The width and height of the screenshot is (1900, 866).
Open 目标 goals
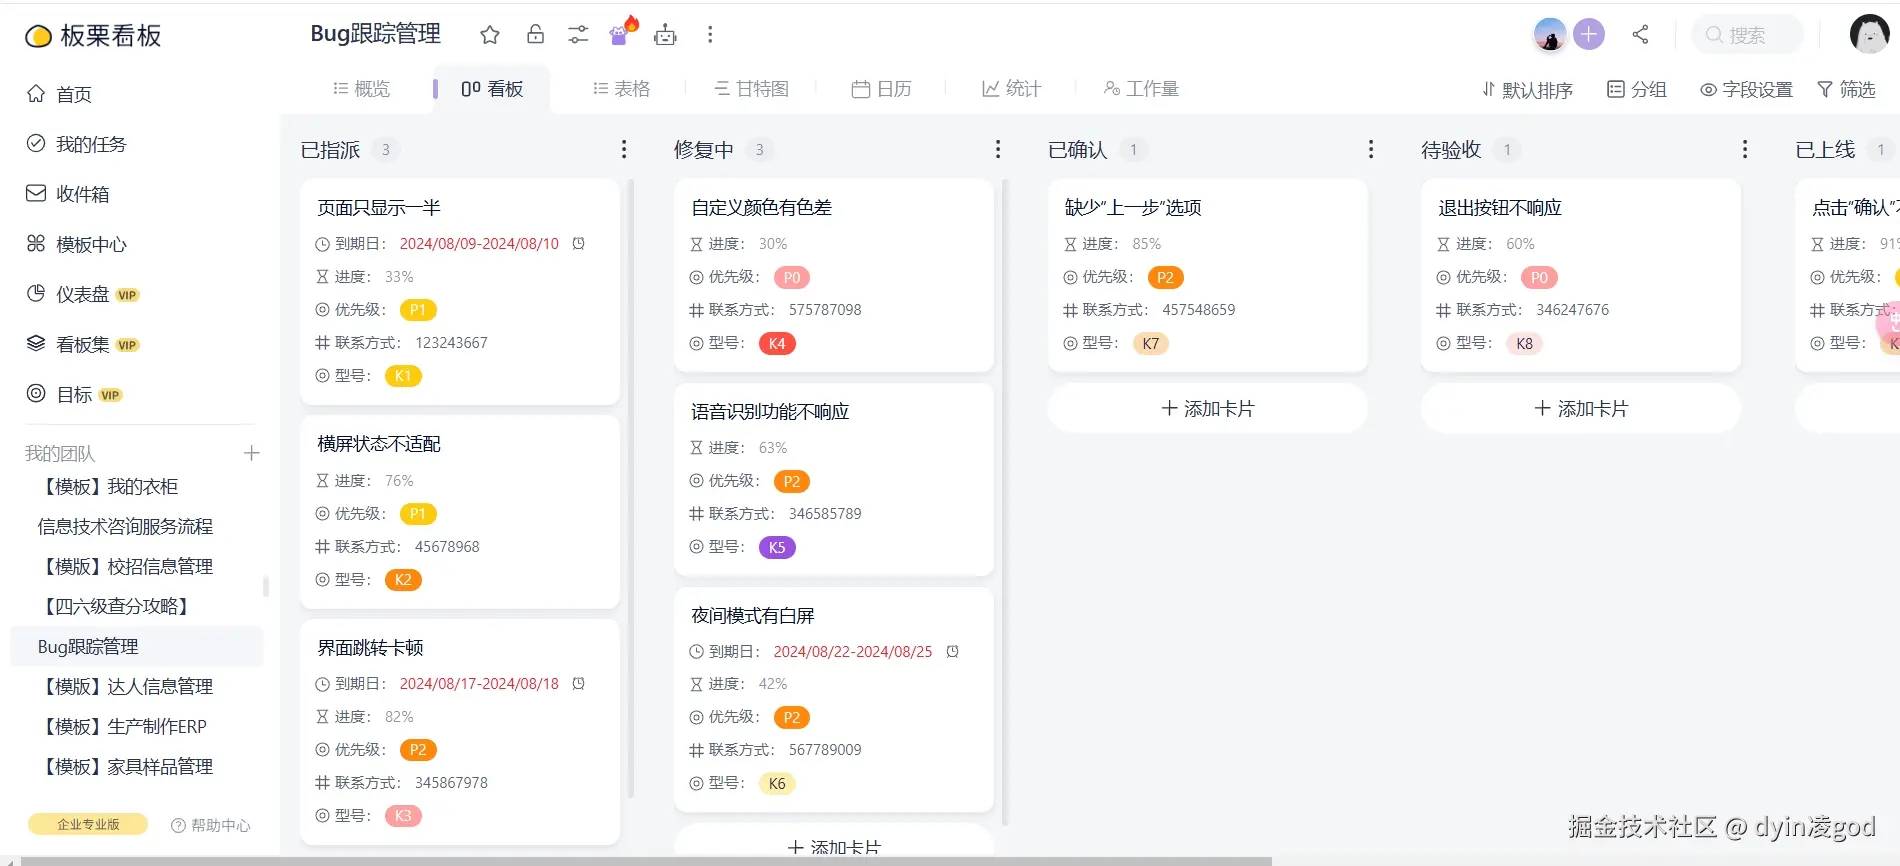(74, 394)
